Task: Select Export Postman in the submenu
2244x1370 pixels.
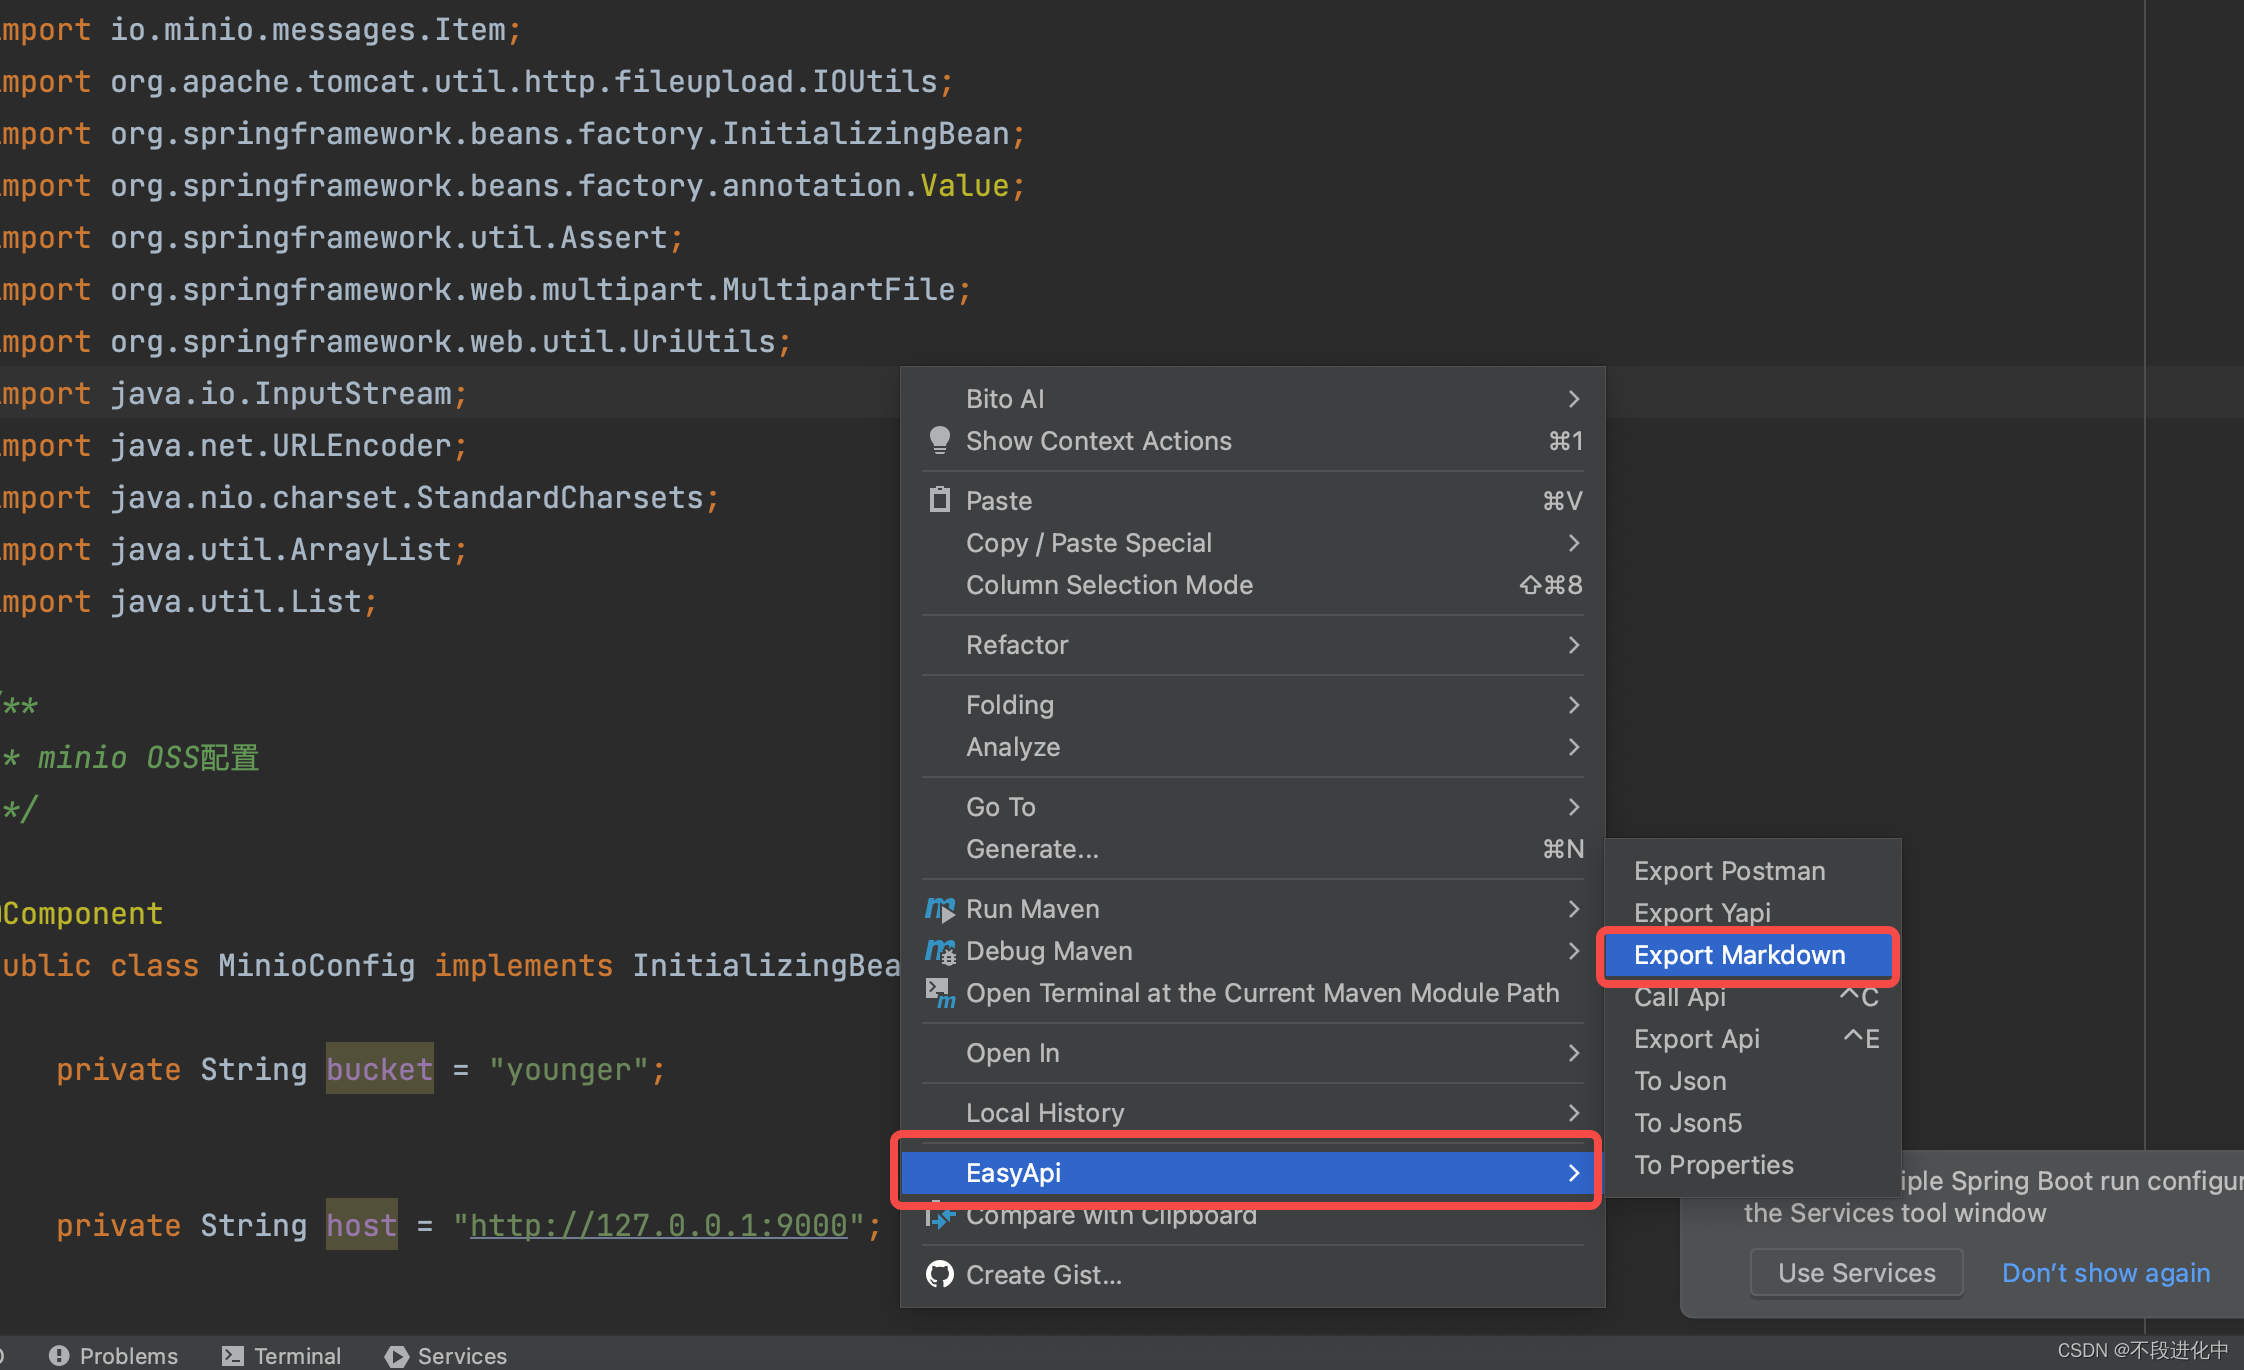Action: 1729,871
